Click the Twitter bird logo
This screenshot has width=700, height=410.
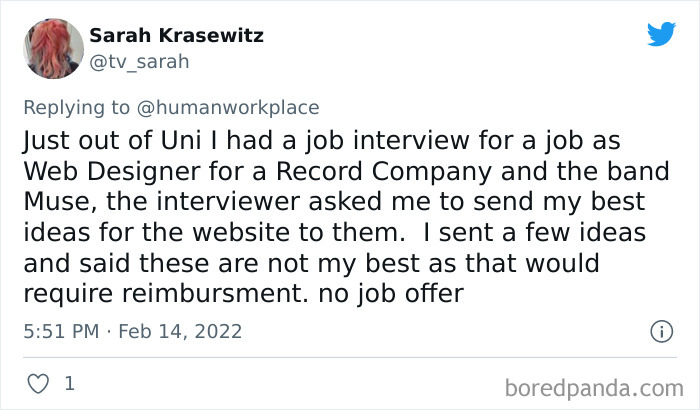pyautogui.click(x=661, y=35)
